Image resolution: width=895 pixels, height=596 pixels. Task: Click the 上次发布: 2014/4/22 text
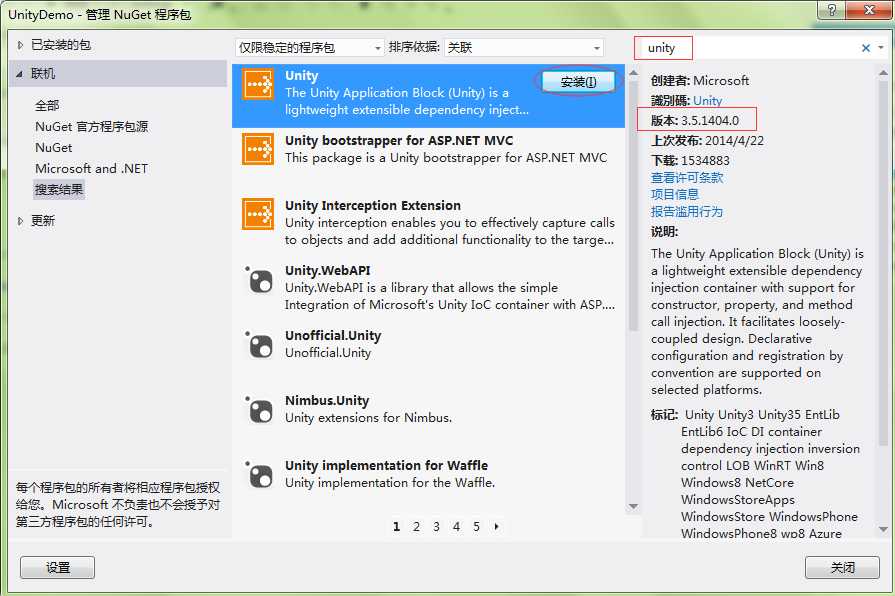(x=707, y=141)
